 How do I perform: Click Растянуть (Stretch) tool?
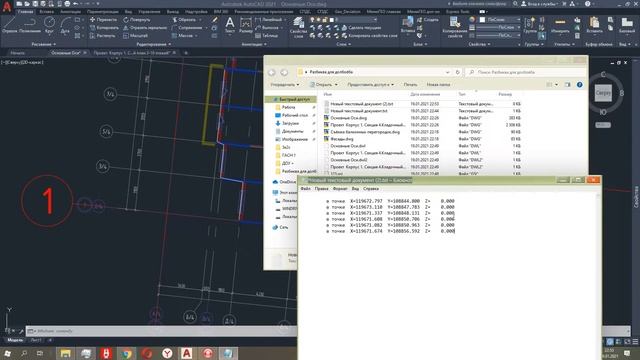point(102,36)
